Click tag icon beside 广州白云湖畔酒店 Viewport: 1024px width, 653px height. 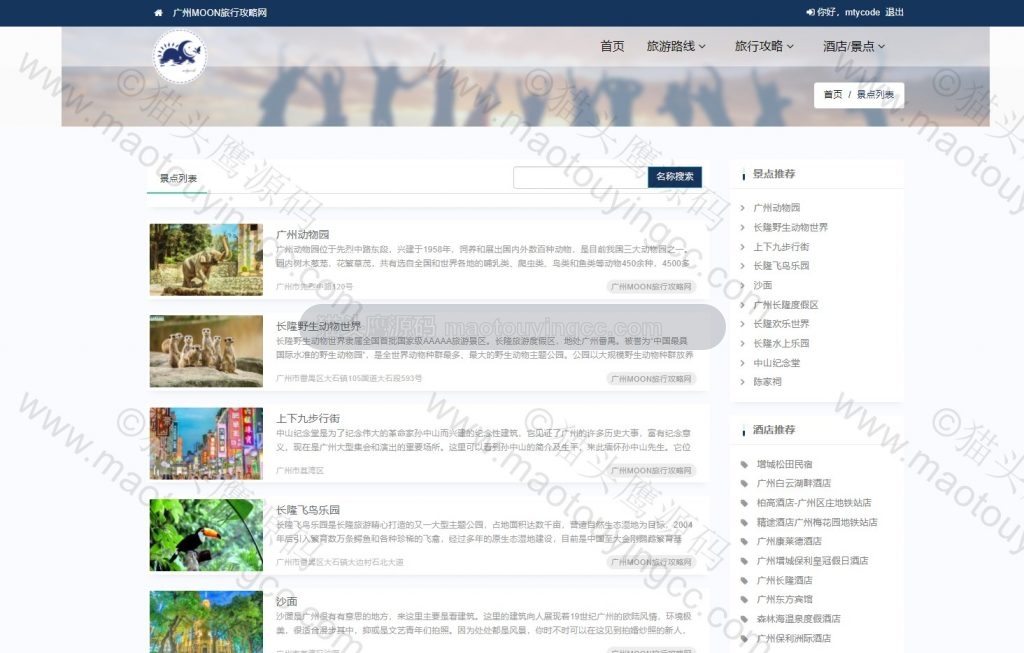744,483
